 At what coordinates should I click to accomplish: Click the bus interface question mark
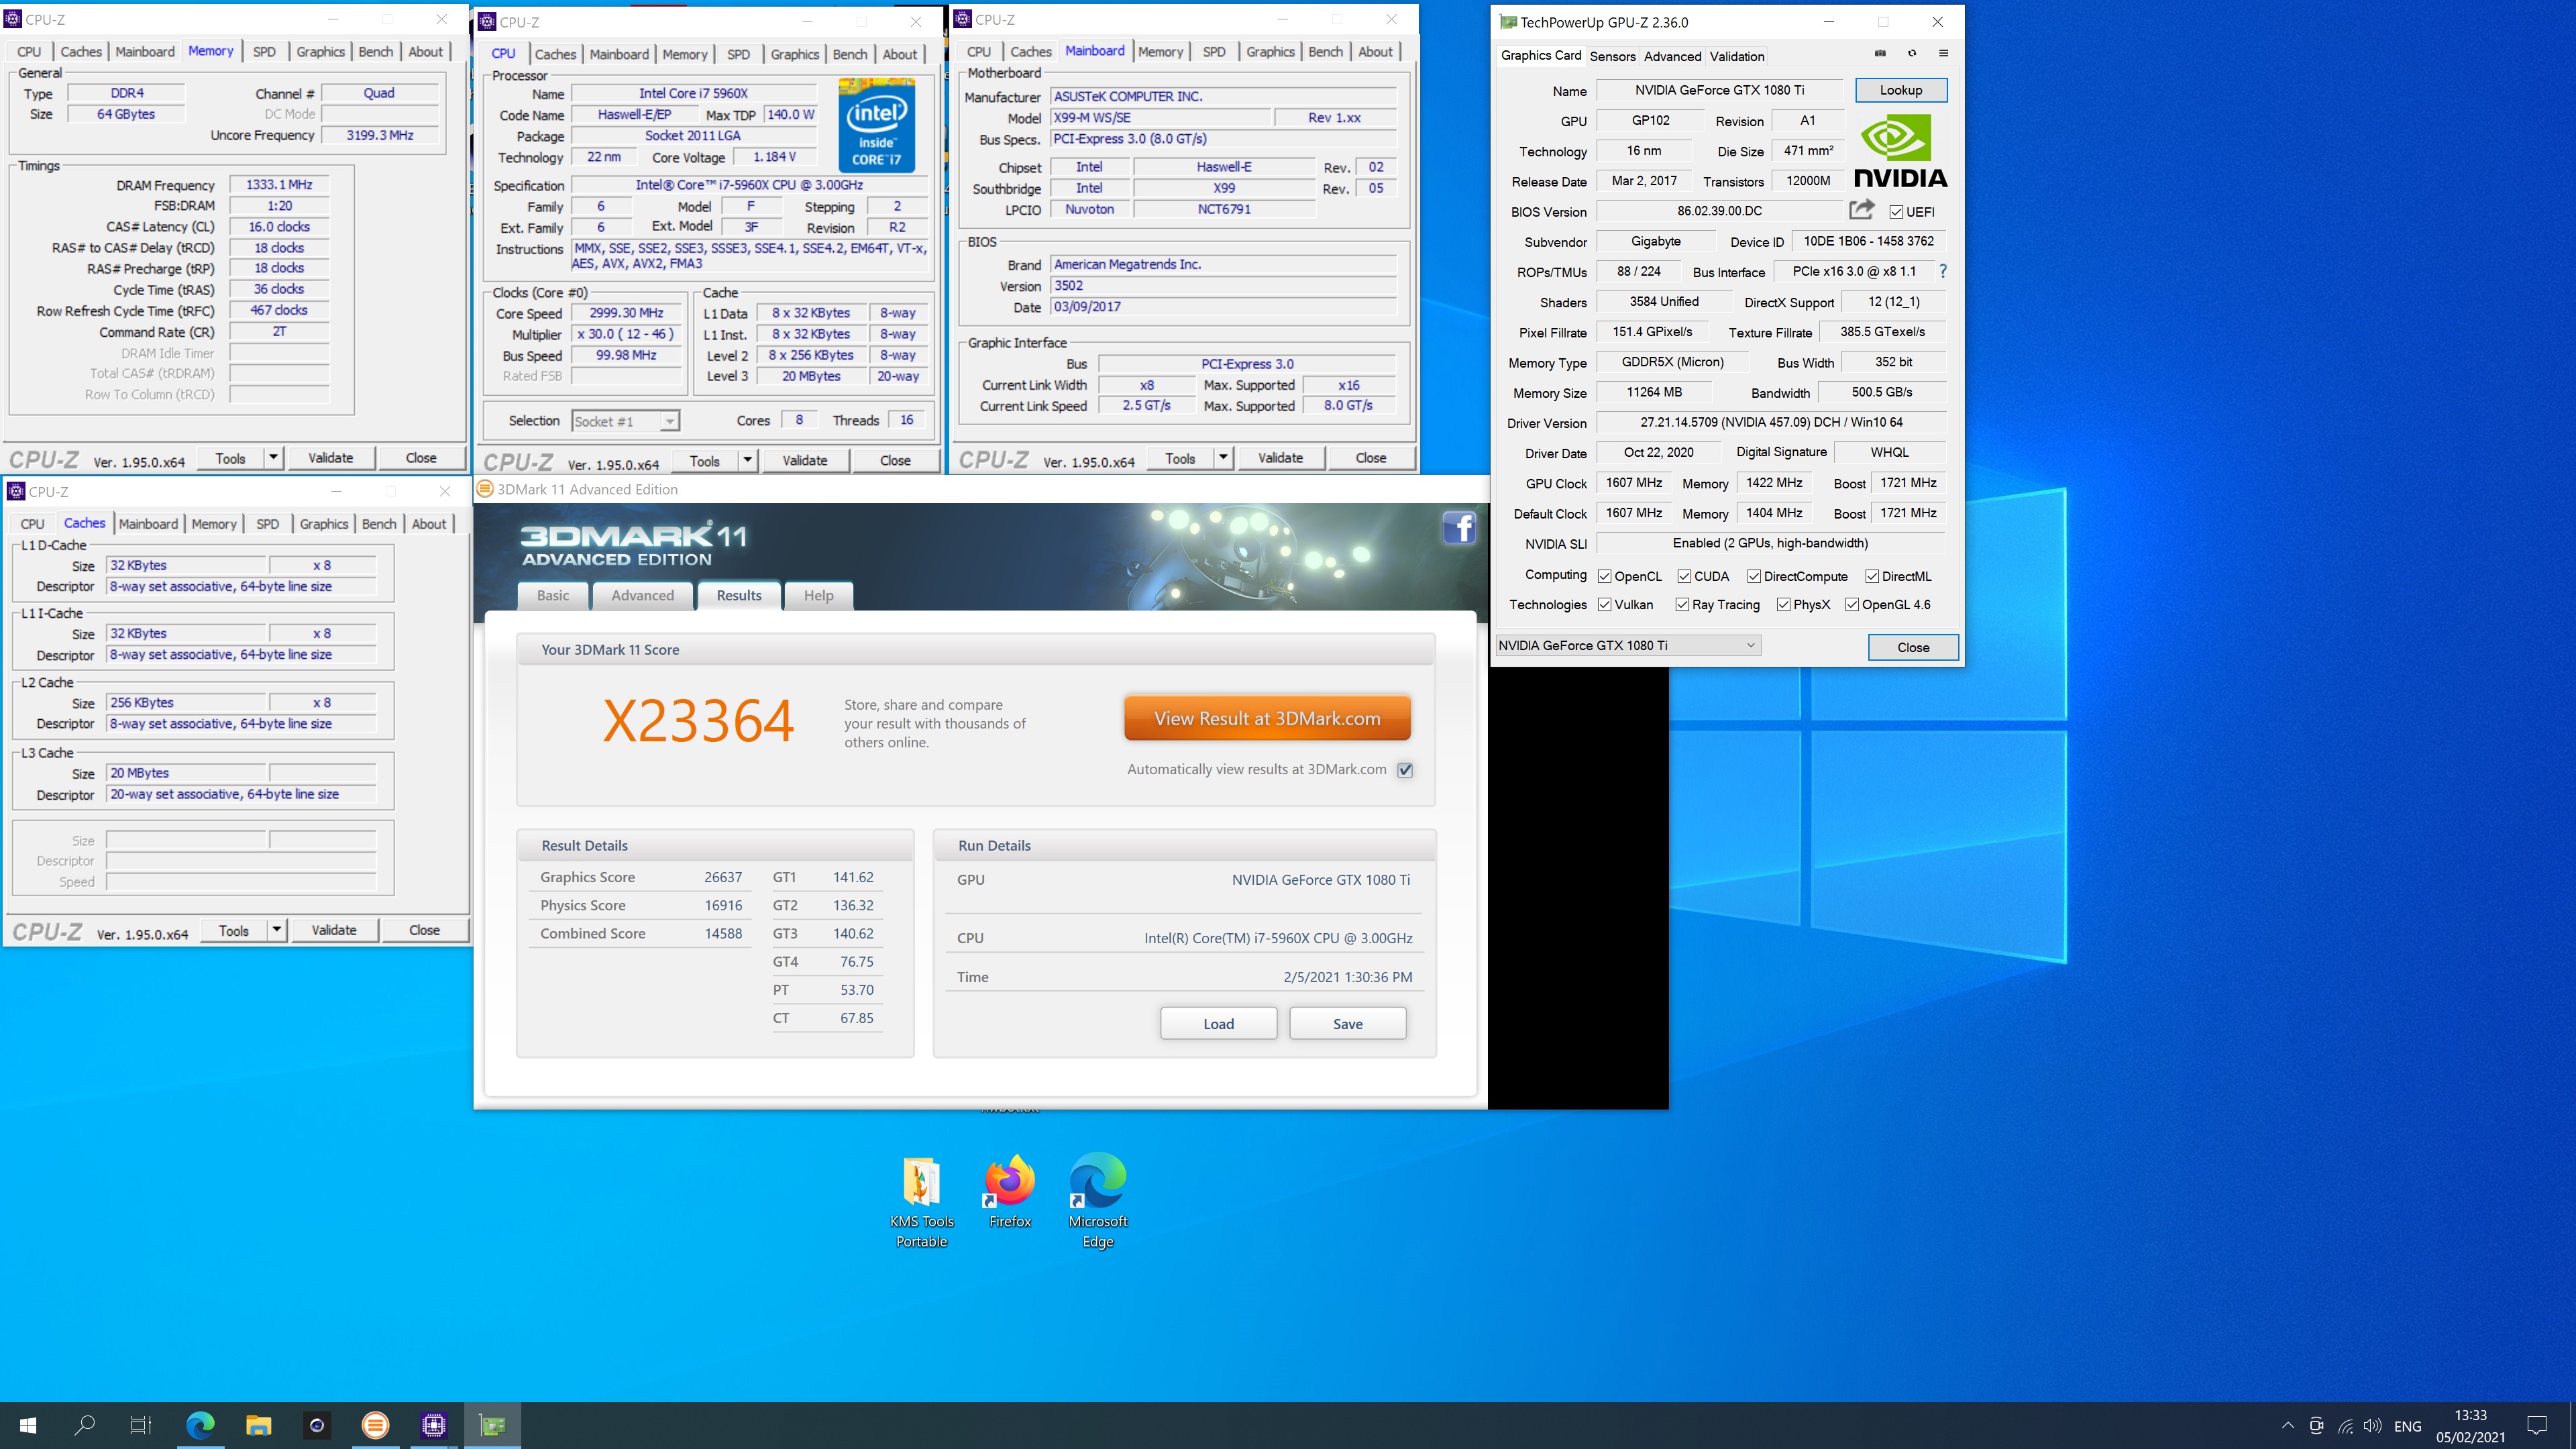click(x=1943, y=271)
